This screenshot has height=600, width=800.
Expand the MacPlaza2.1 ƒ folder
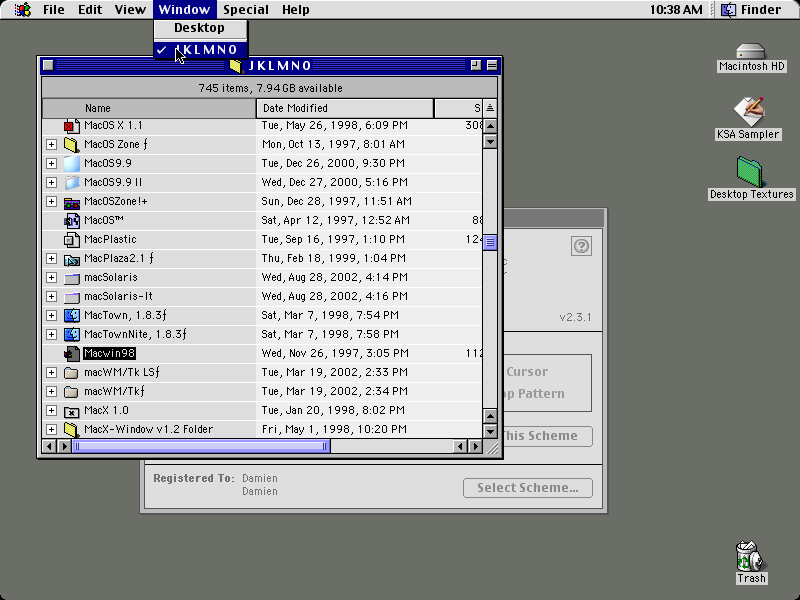[x=51, y=259]
